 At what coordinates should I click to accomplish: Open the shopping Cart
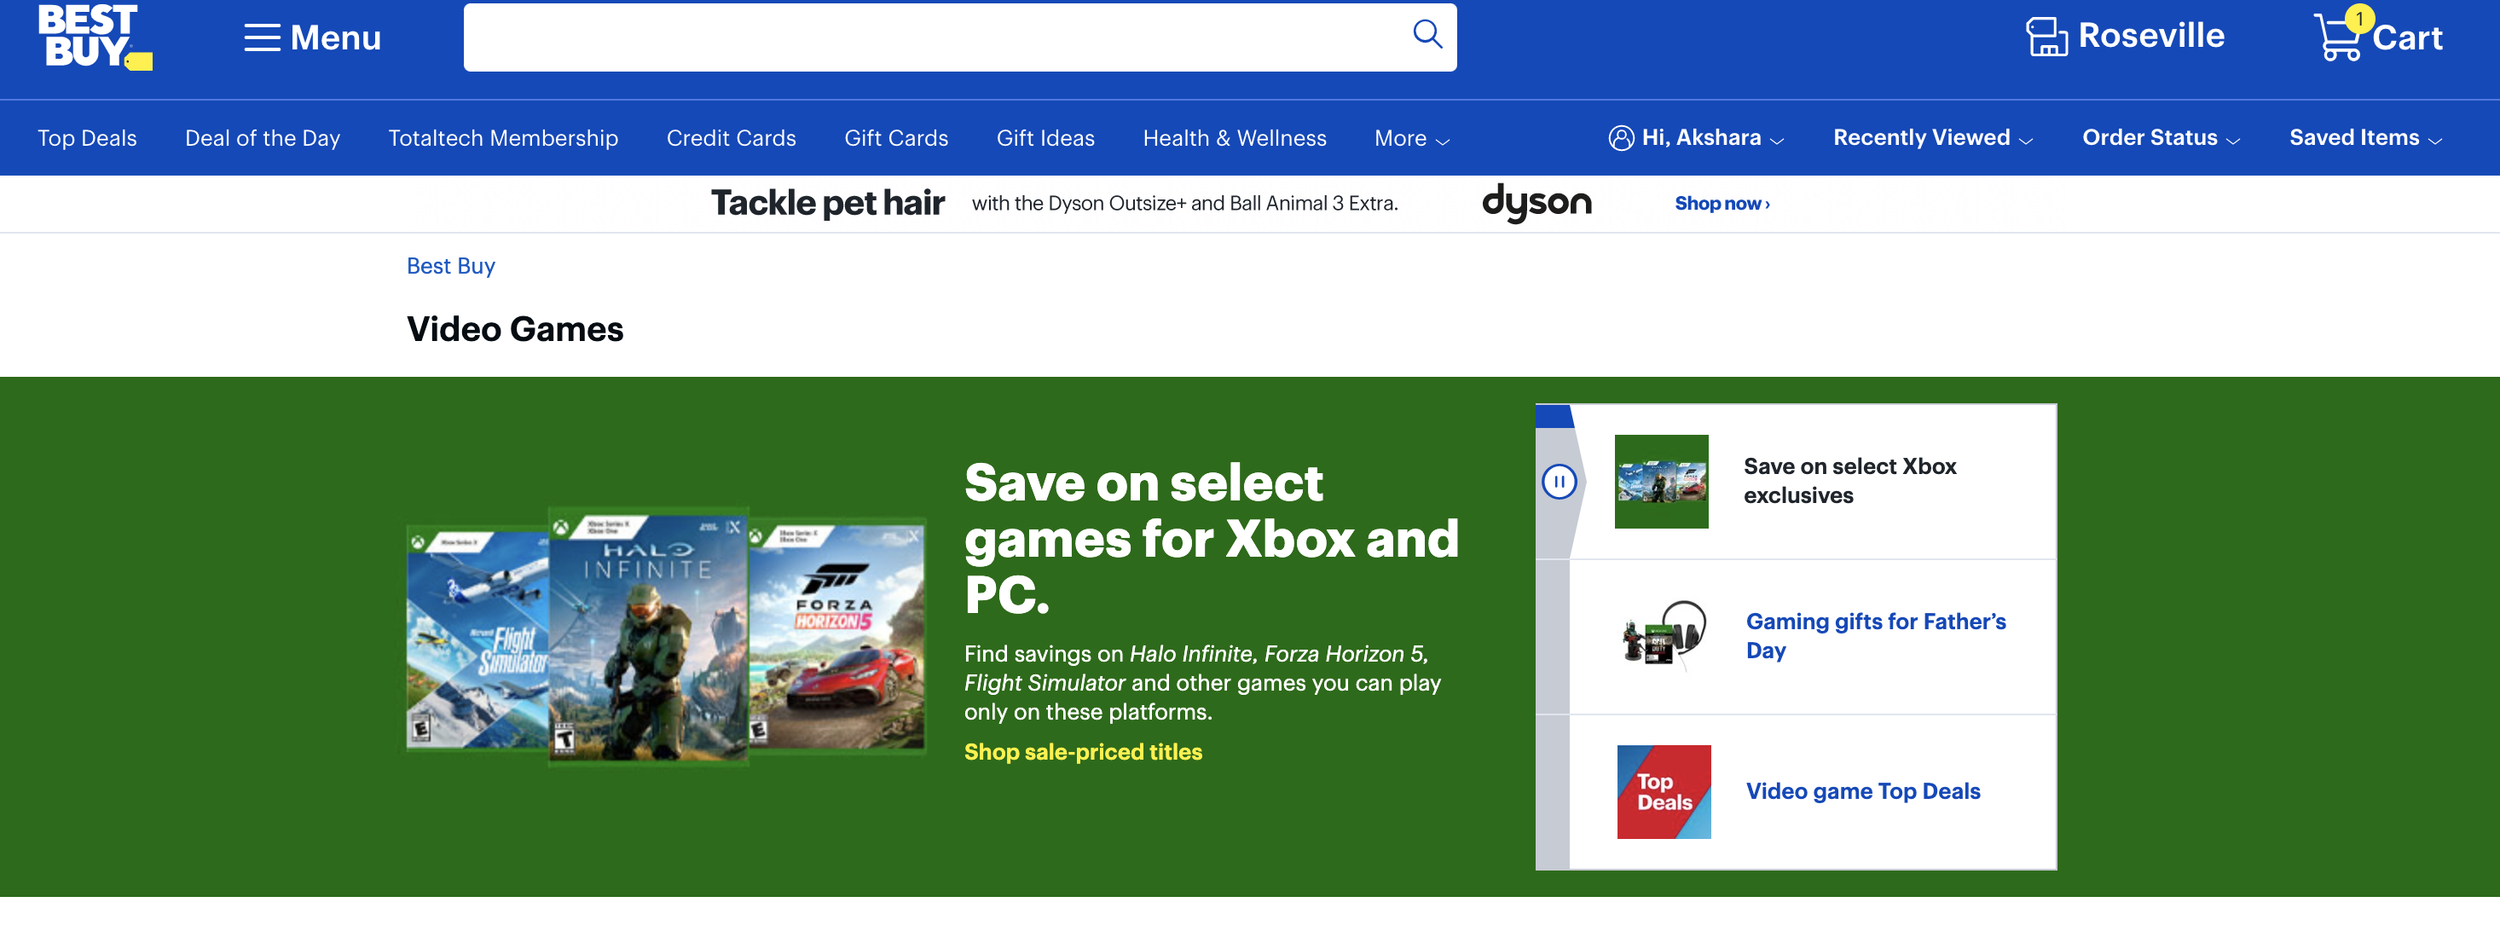[x=2378, y=36]
